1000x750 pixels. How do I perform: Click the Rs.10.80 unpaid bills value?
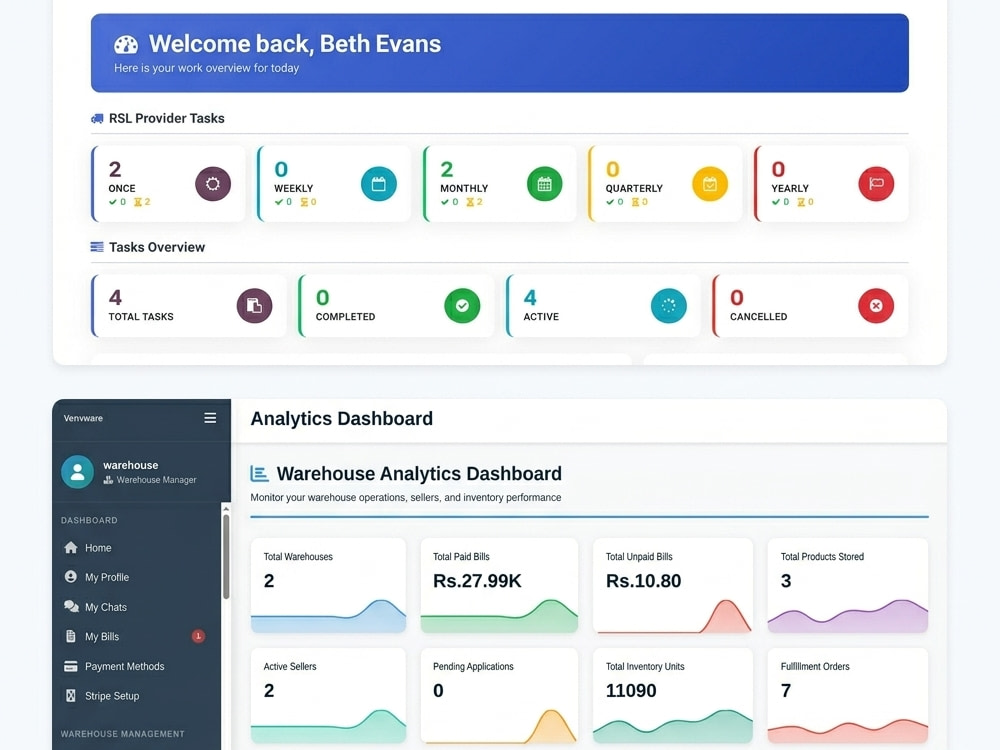pyautogui.click(x=643, y=581)
